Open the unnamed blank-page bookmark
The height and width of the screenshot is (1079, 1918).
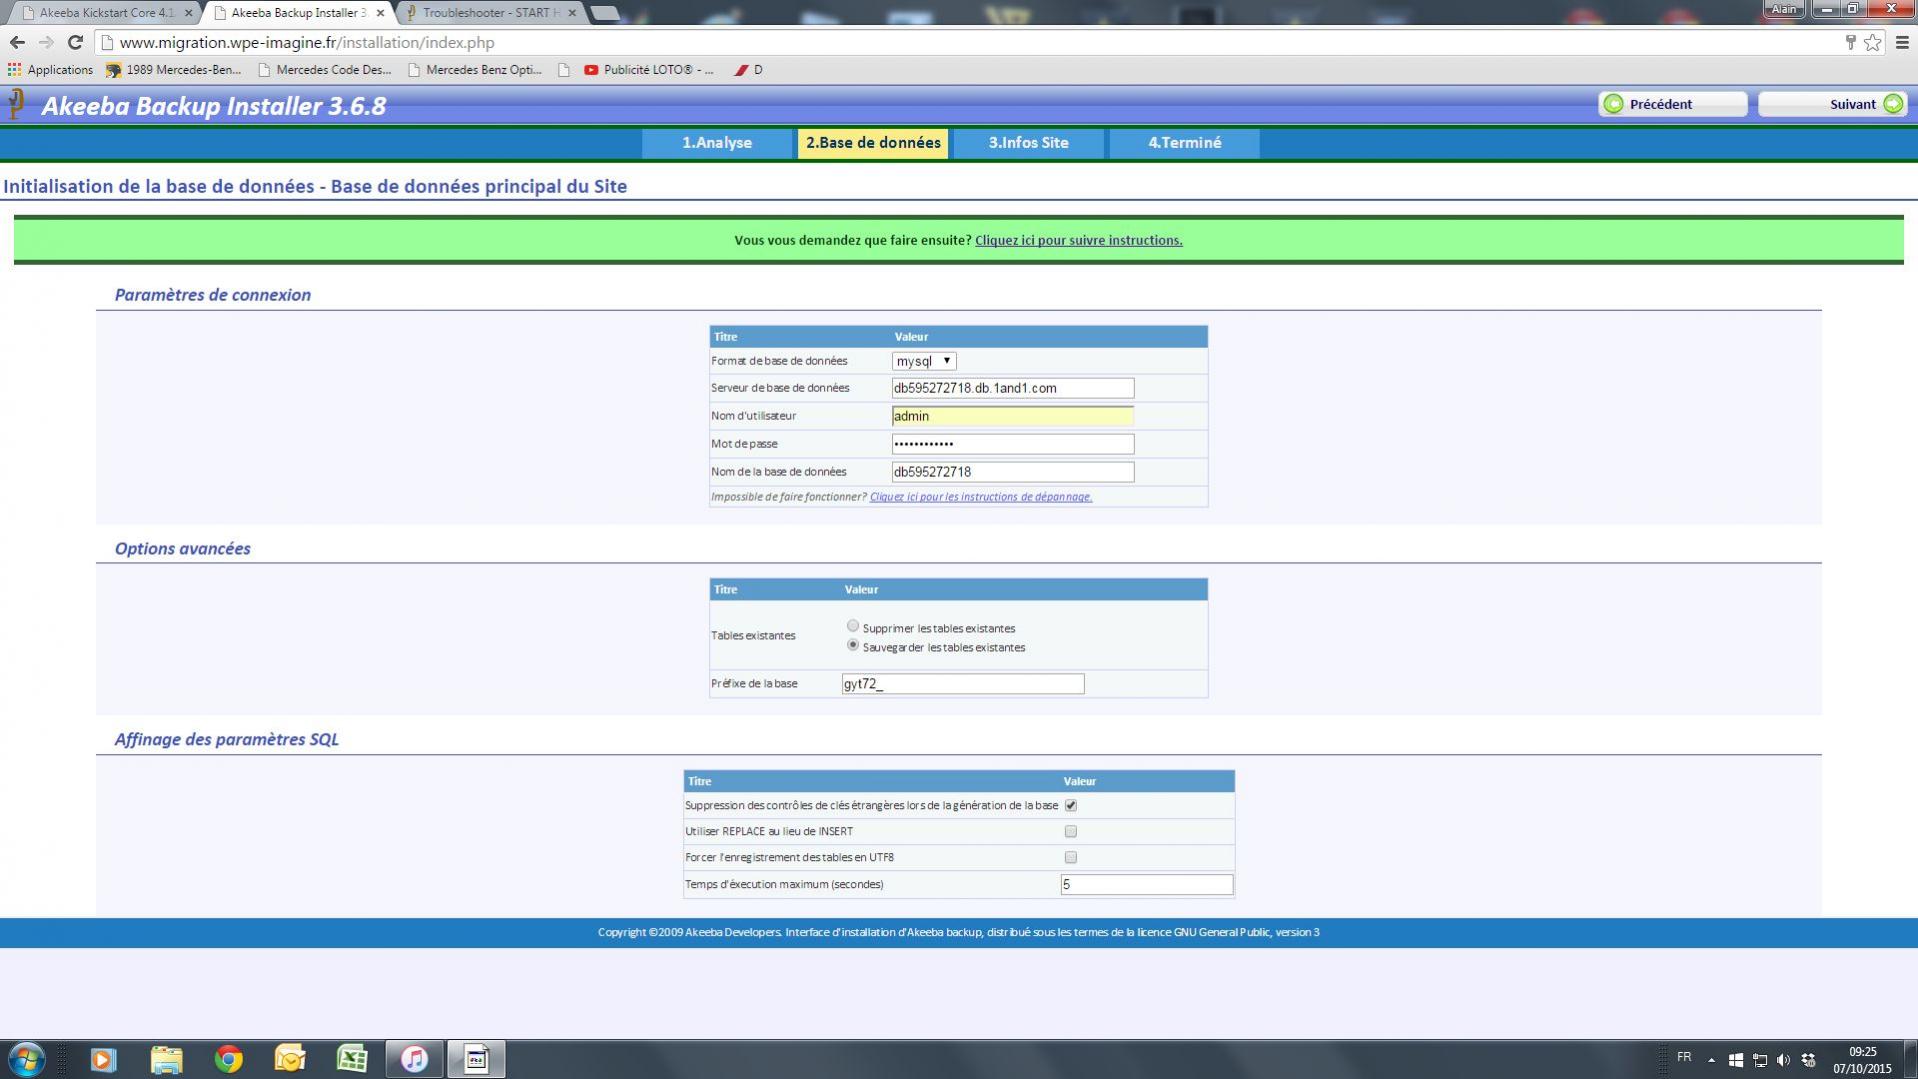[x=564, y=70]
